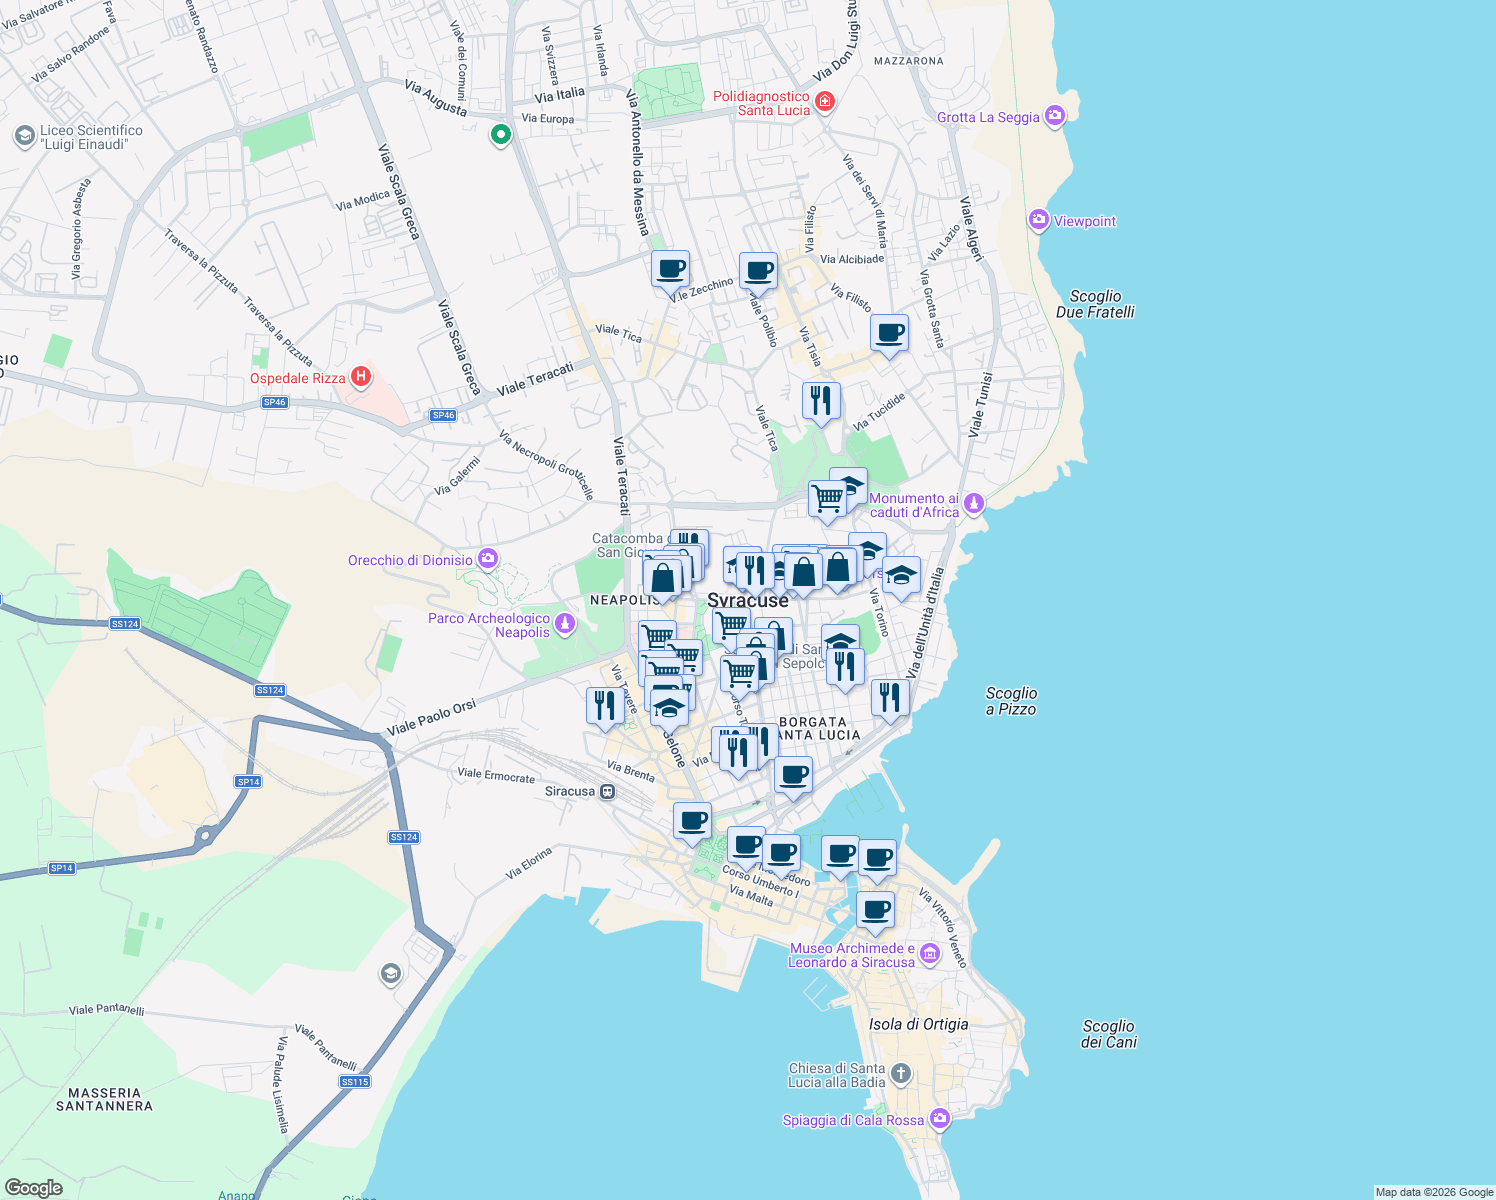Open the Museo Archimede e Leonardo museum marker
The width and height of the screenshot is (1496, 1200).
pos(928,954)
